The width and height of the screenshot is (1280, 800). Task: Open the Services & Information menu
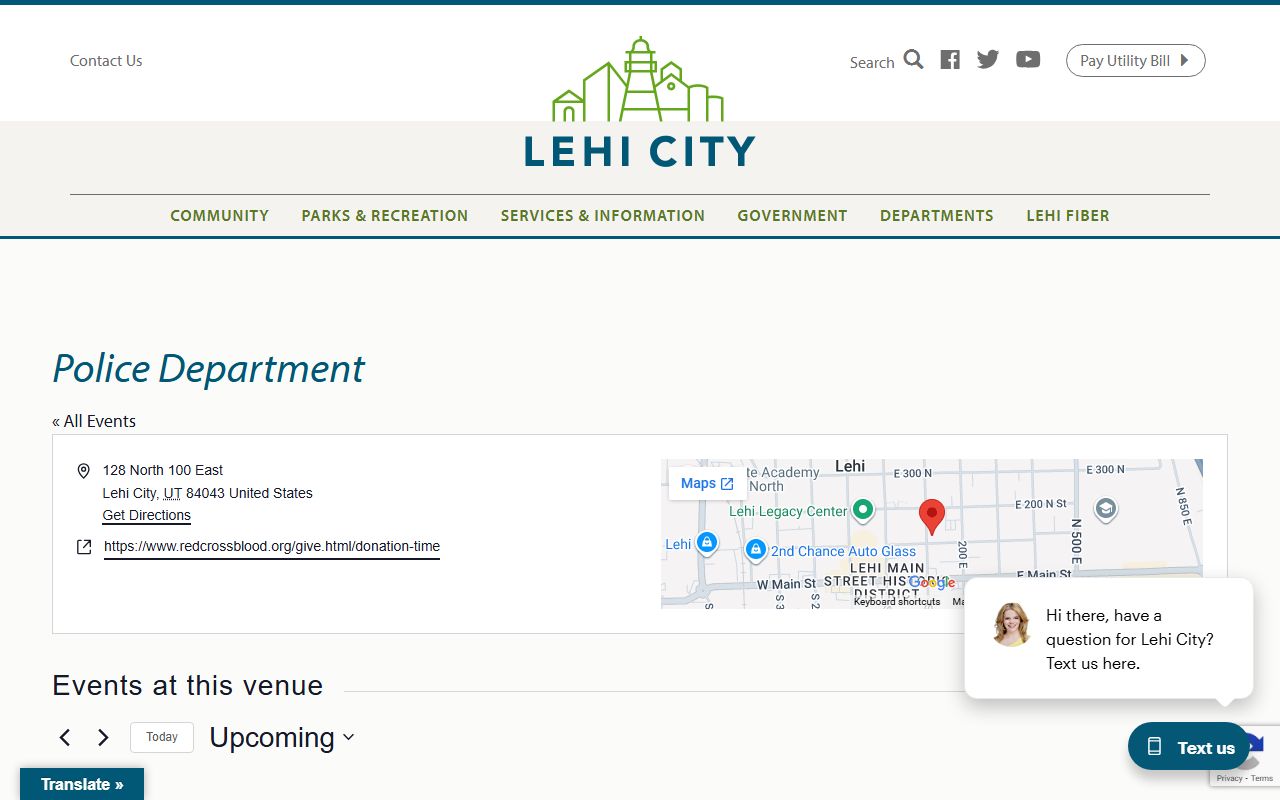coord(603,216)
